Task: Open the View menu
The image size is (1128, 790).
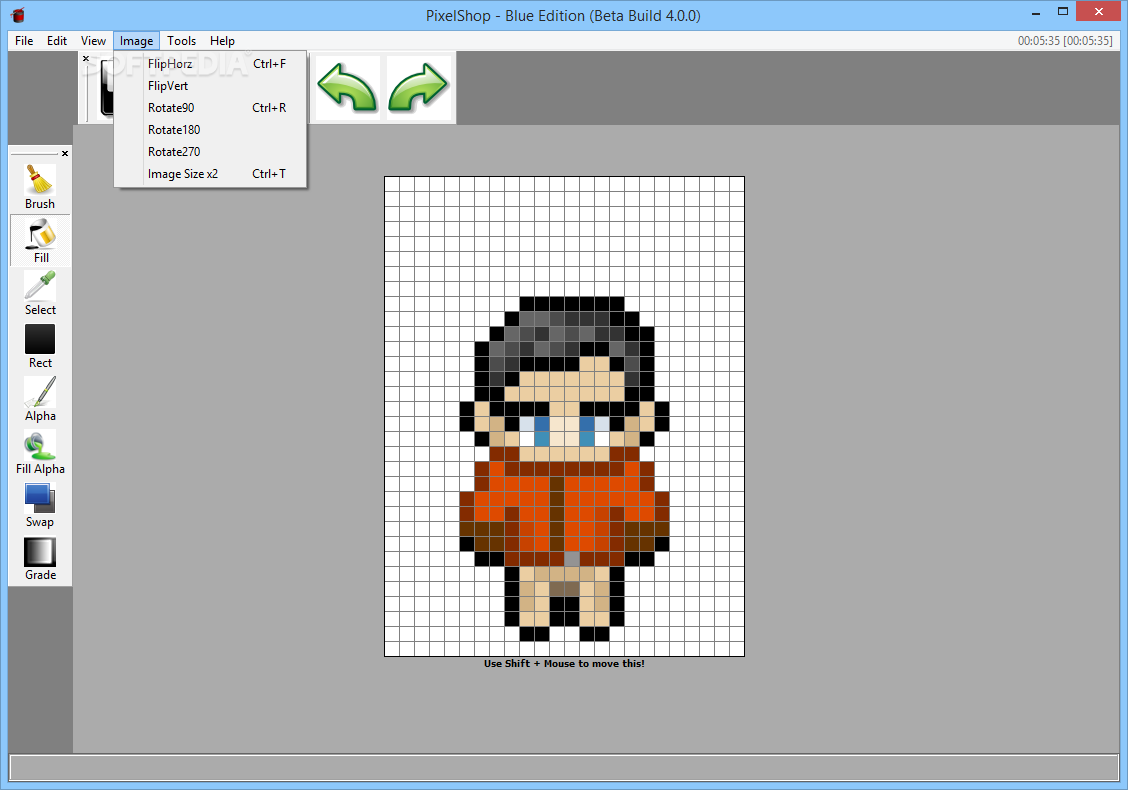Action: (93, 41)
